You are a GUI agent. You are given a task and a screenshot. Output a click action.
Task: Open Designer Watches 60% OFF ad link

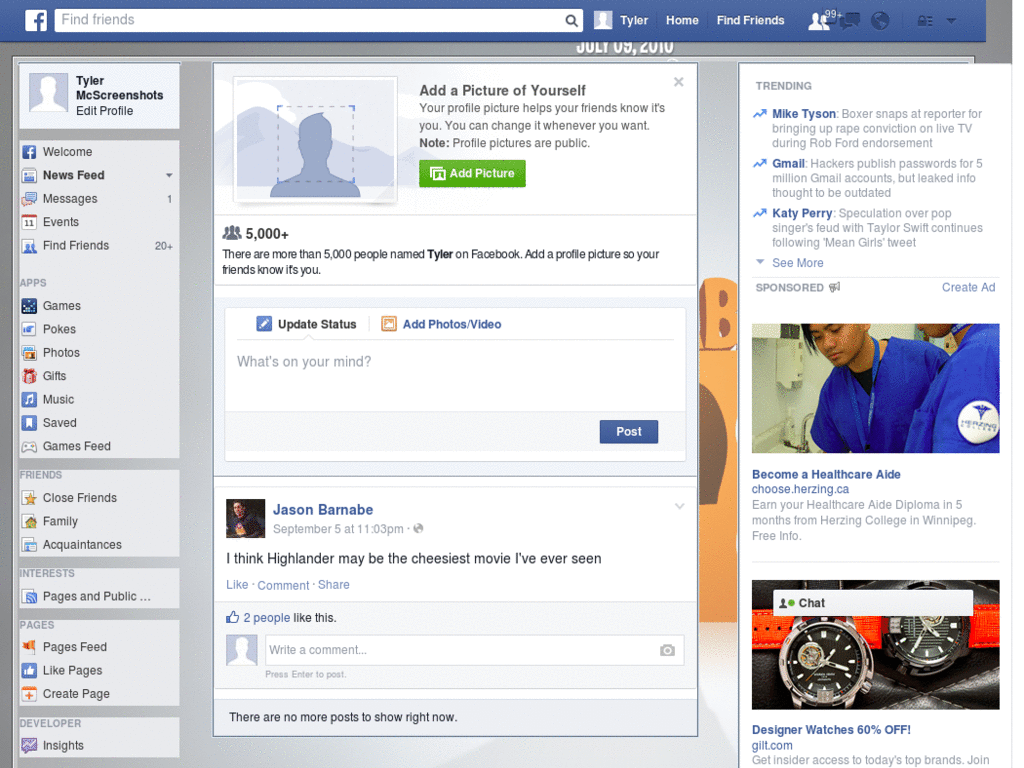tap(831, 730)
